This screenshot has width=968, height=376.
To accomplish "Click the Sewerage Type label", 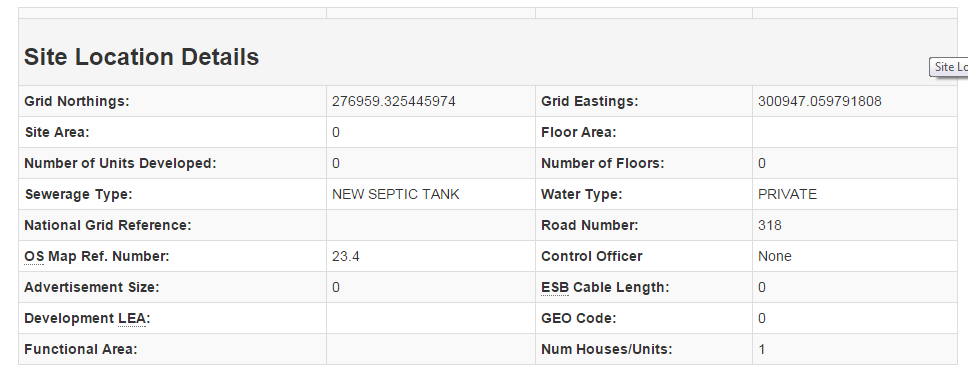I will tap(78, 194).
